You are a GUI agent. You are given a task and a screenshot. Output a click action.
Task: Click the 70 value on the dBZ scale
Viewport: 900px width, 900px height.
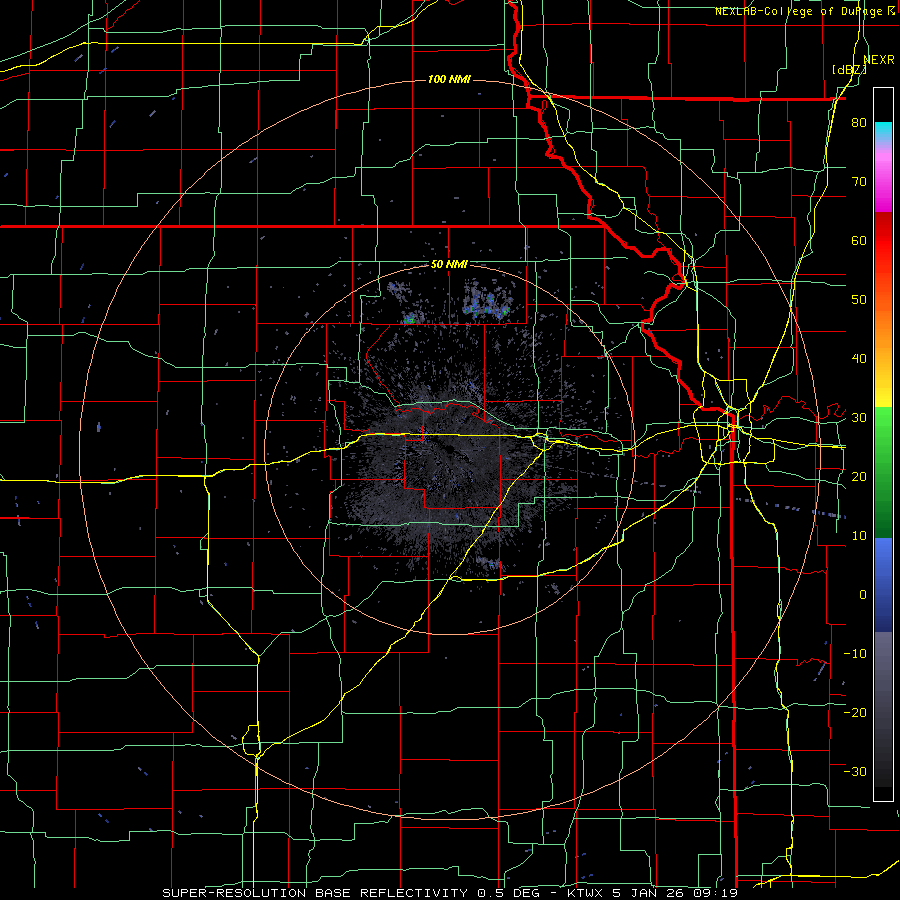coord(859,181)
